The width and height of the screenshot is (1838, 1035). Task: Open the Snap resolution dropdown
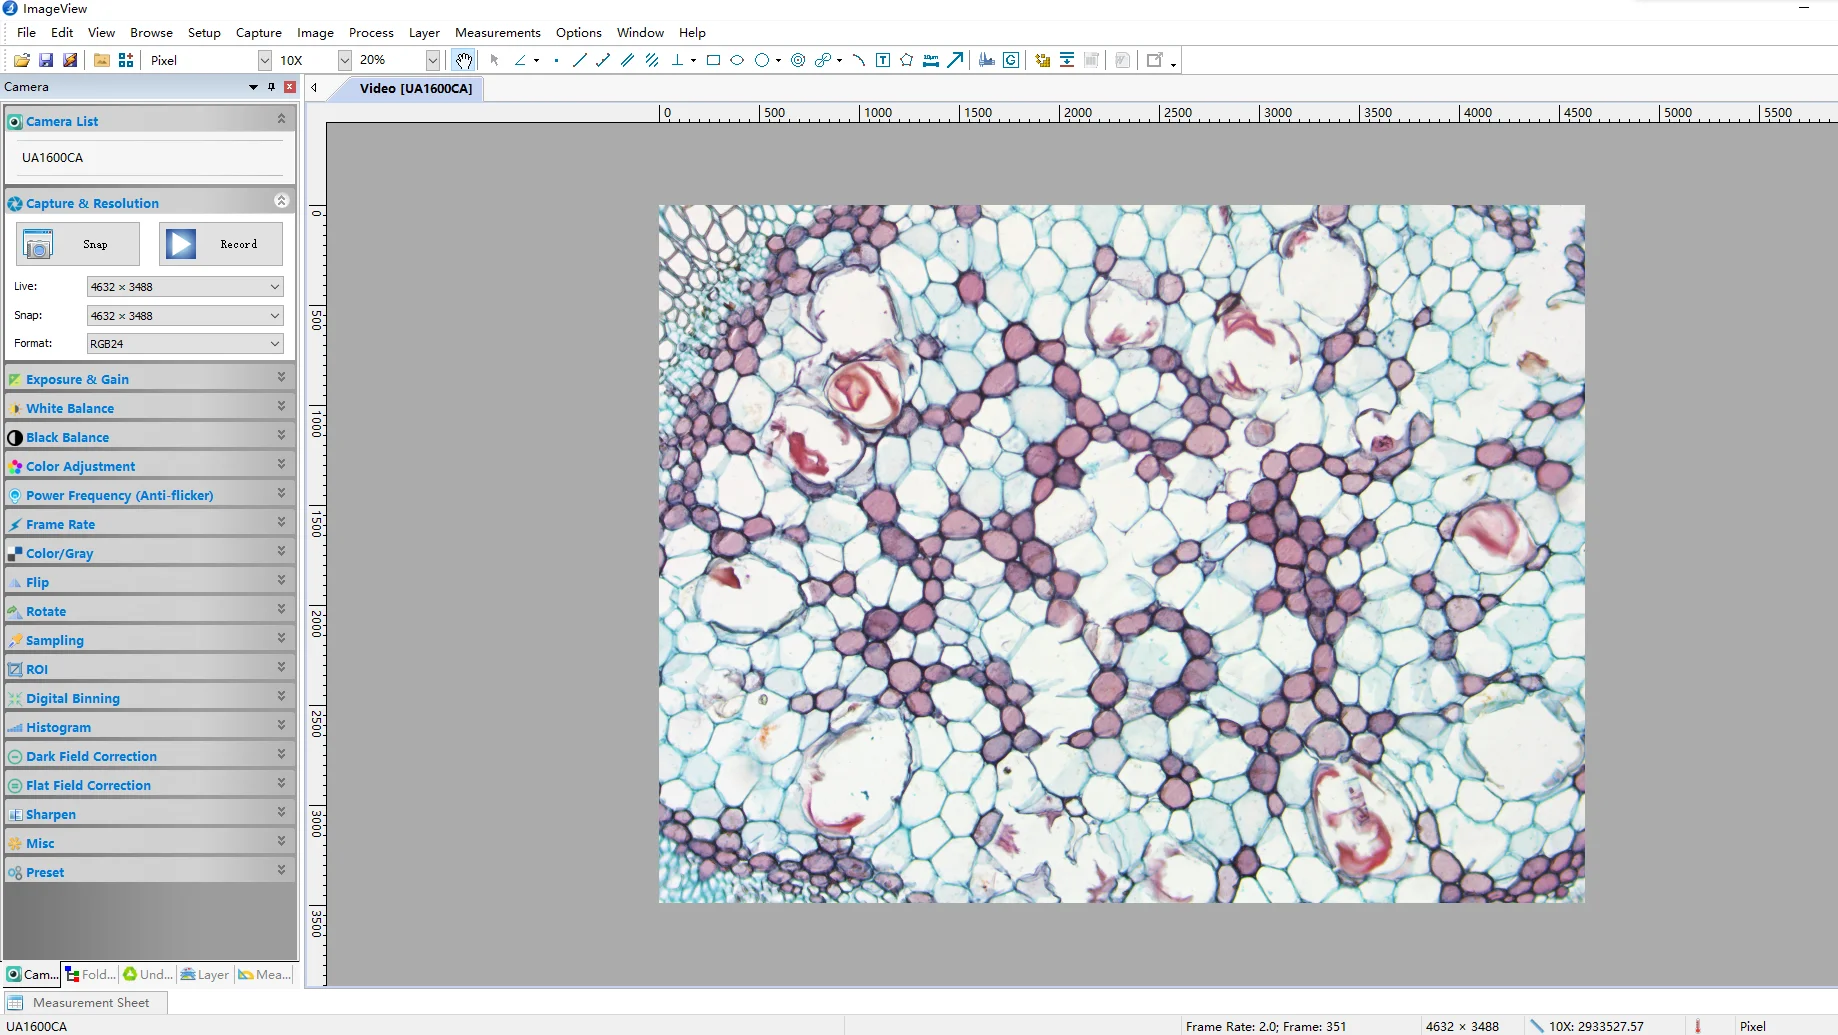pos(185,316)
